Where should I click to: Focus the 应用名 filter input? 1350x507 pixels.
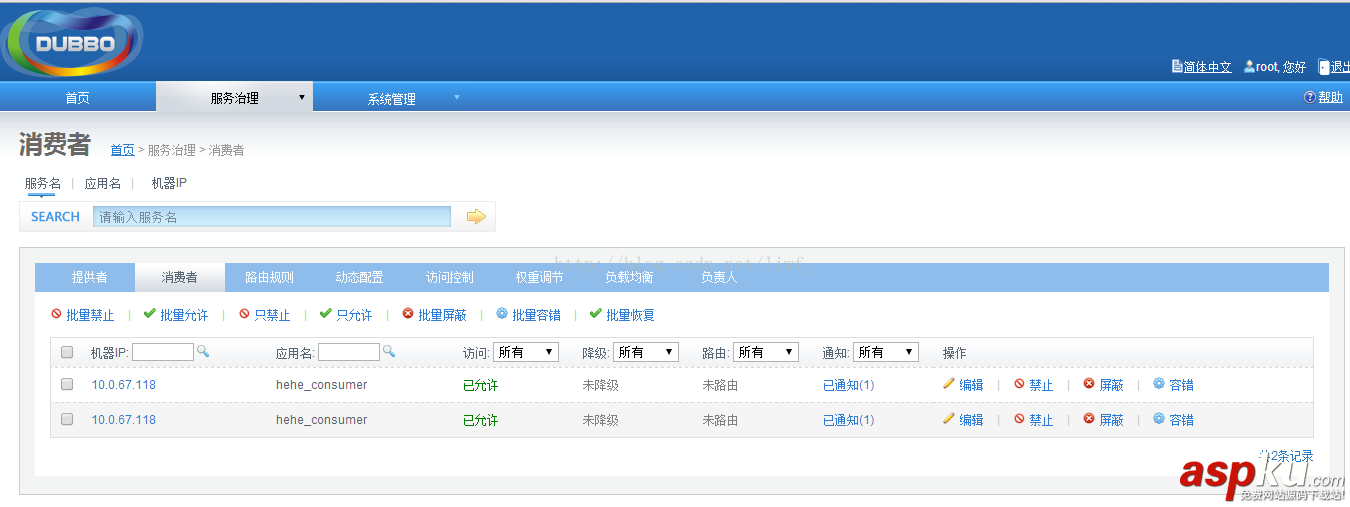[x=349, y=352]
